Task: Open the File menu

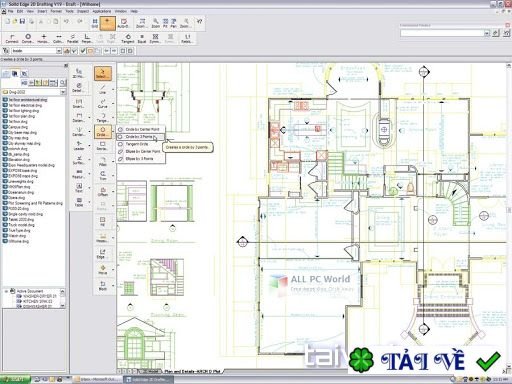Action: tap(11, 11)
